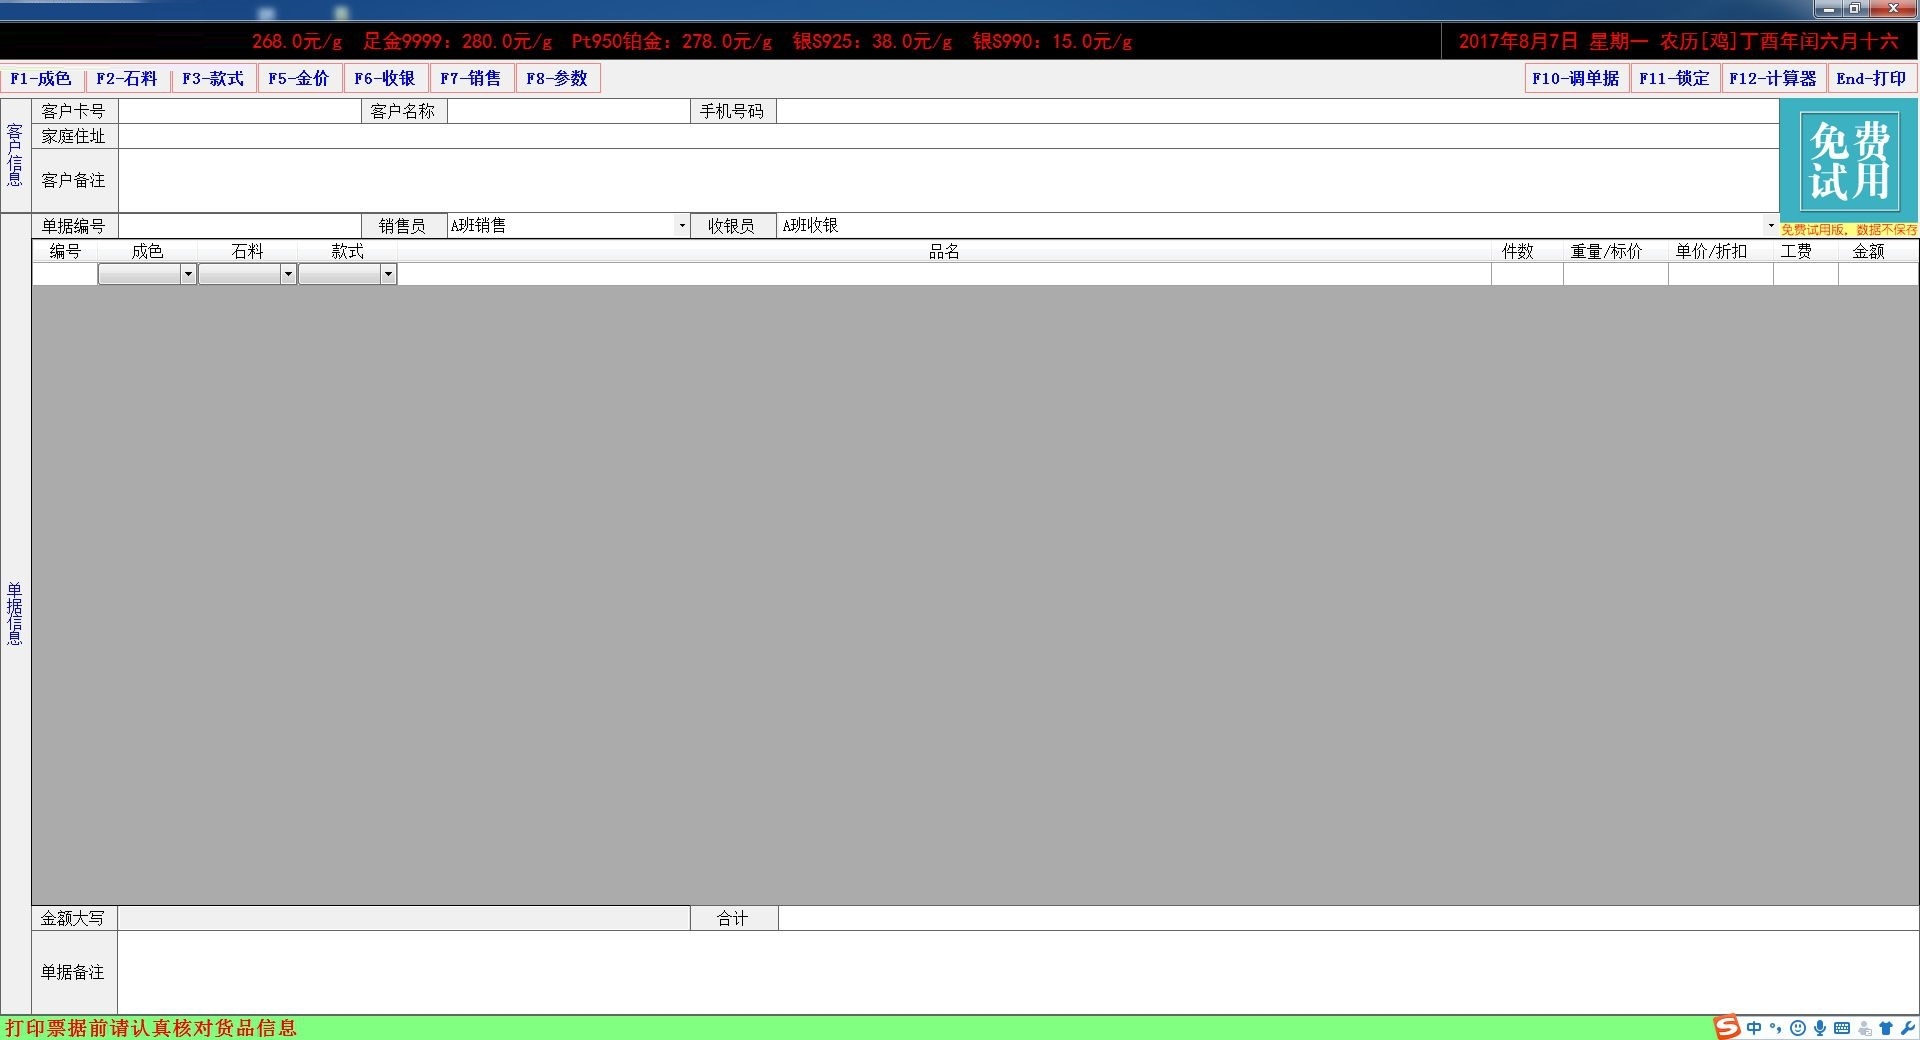Image resolution: width=1920 pixels, height=1040 pixels.
Task: Click the 客户信息 side label
Action: pos(15,155)
